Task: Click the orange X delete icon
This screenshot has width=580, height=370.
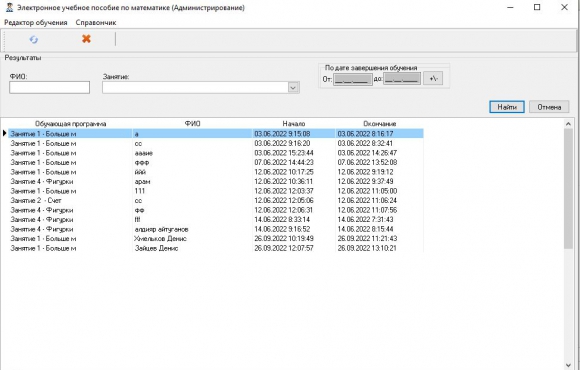Action: [86, 39]
